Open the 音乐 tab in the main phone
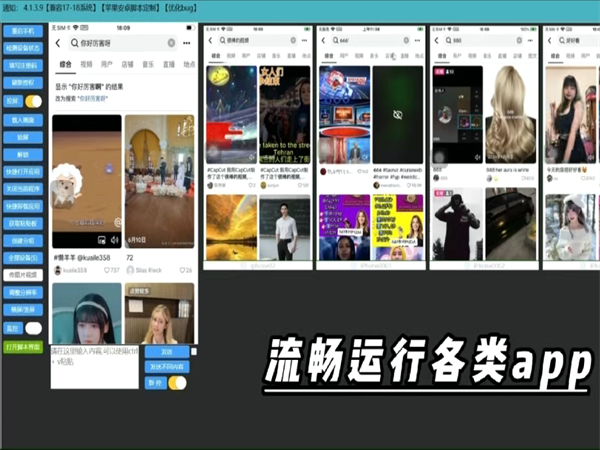 coord(148,64)
